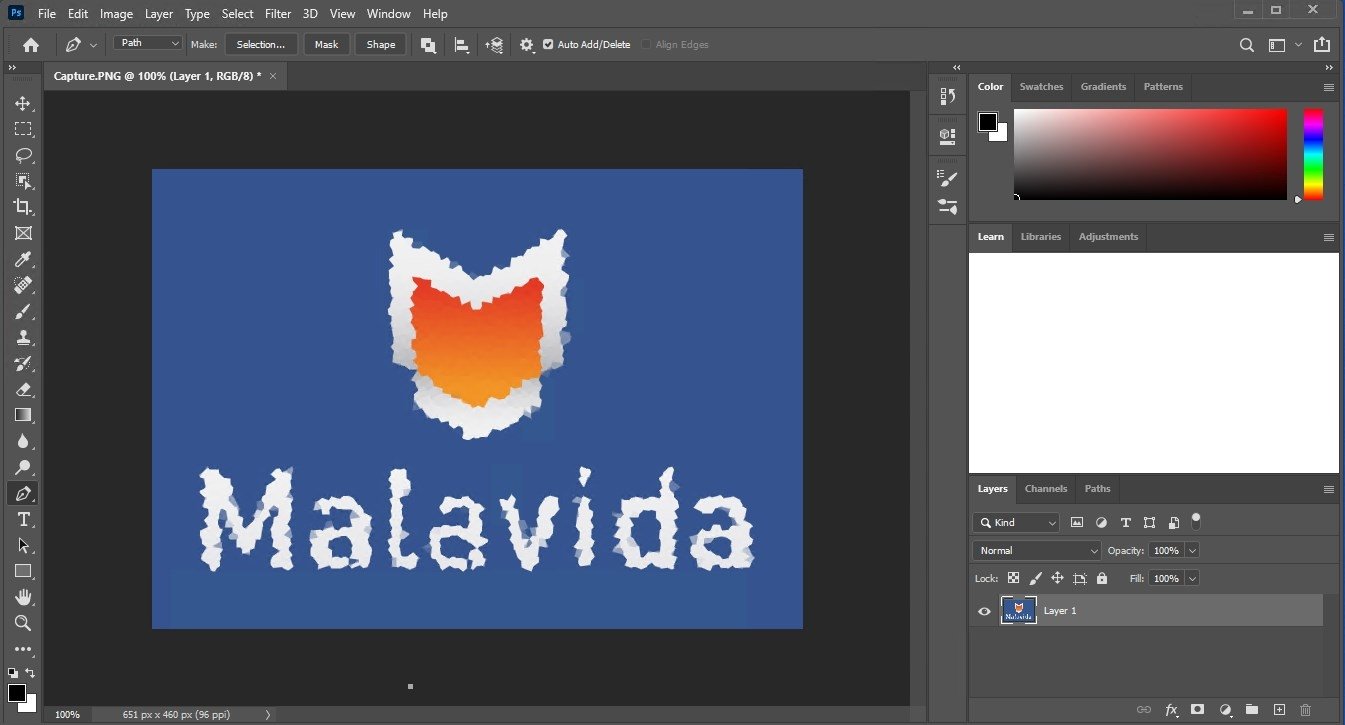
Task: Select the Frame tool
Action: (x=23, y=233)
